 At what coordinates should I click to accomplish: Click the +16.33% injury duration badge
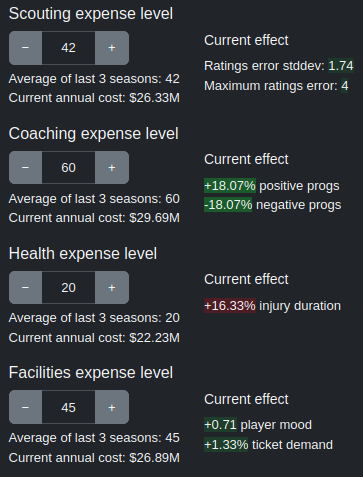[x=230, y=306]
